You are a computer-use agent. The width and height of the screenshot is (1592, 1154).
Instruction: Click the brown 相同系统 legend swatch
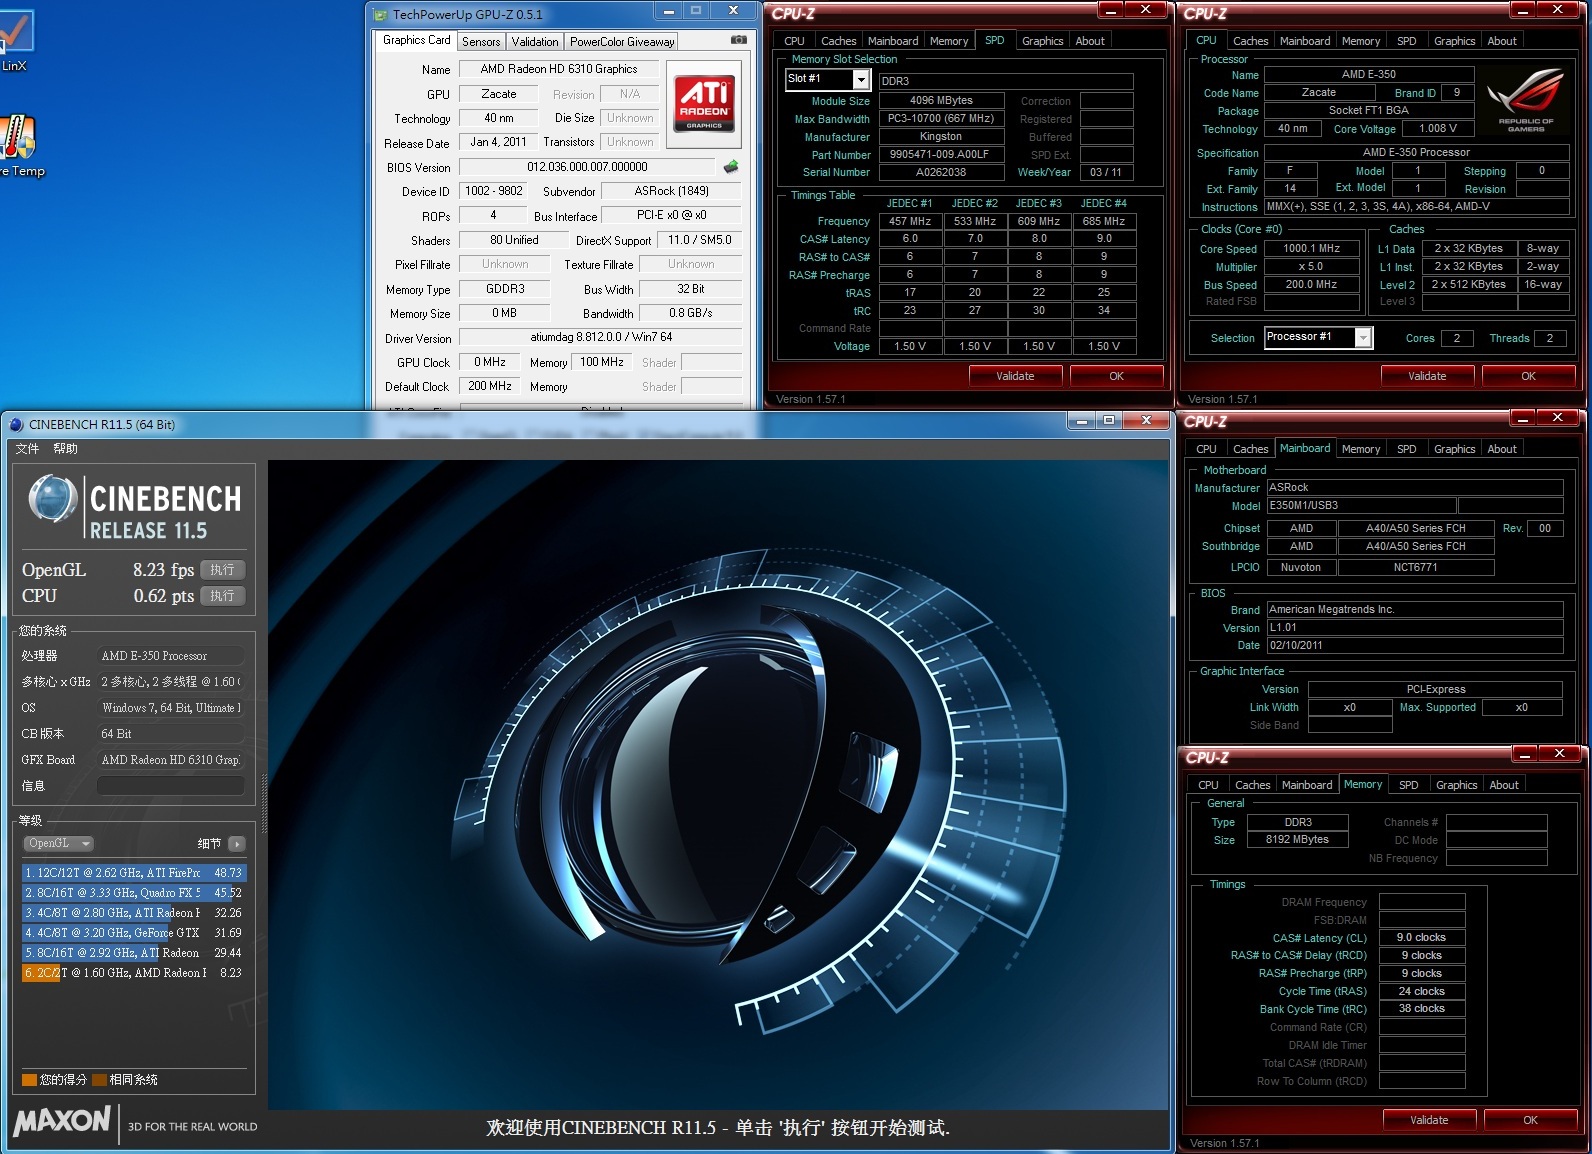point(99,1080)
